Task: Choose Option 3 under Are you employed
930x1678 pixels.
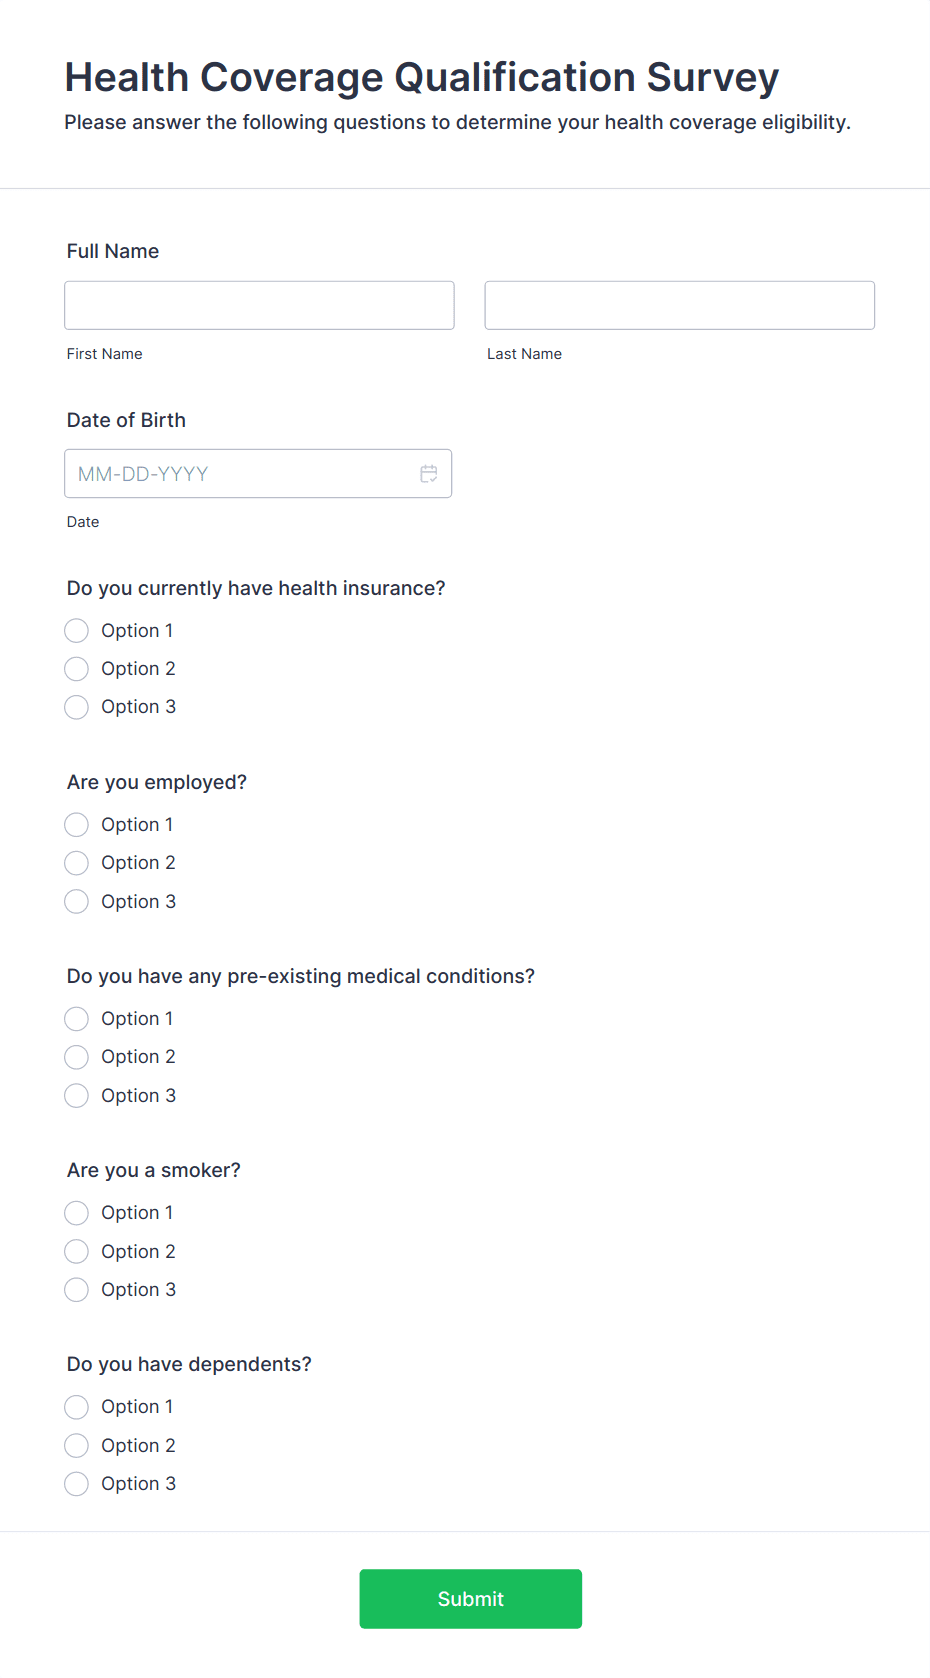Action: pyautogui.click(x=77, y=902)
